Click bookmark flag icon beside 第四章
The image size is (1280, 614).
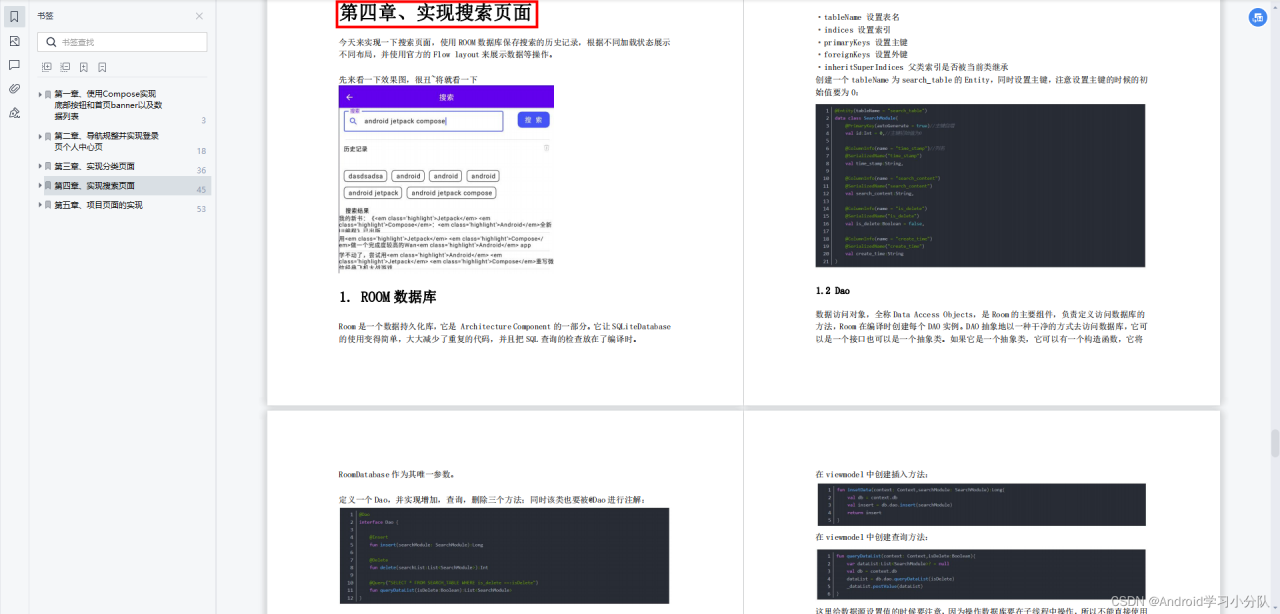(48, 185)
